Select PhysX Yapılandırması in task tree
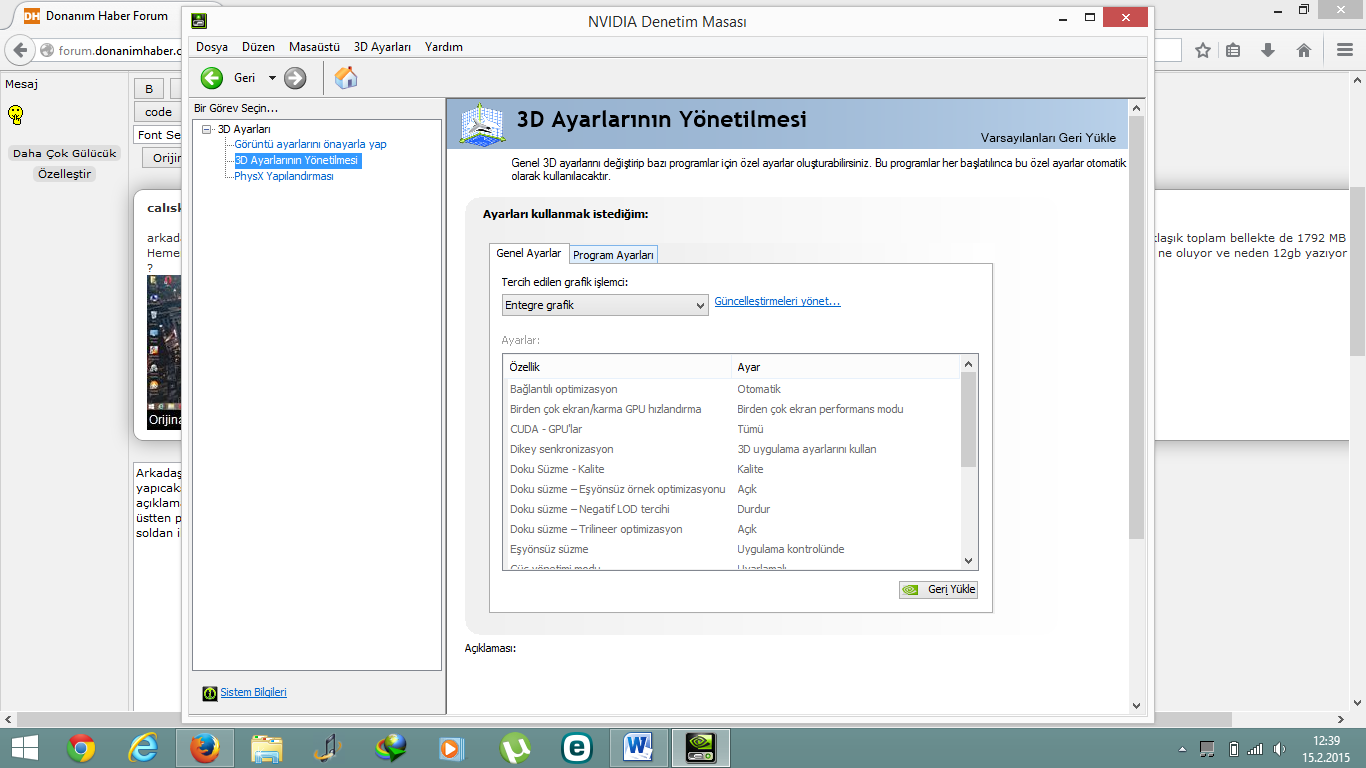Image resolution: width=1366 pixels, height=768 pixels. click(284, 176)
